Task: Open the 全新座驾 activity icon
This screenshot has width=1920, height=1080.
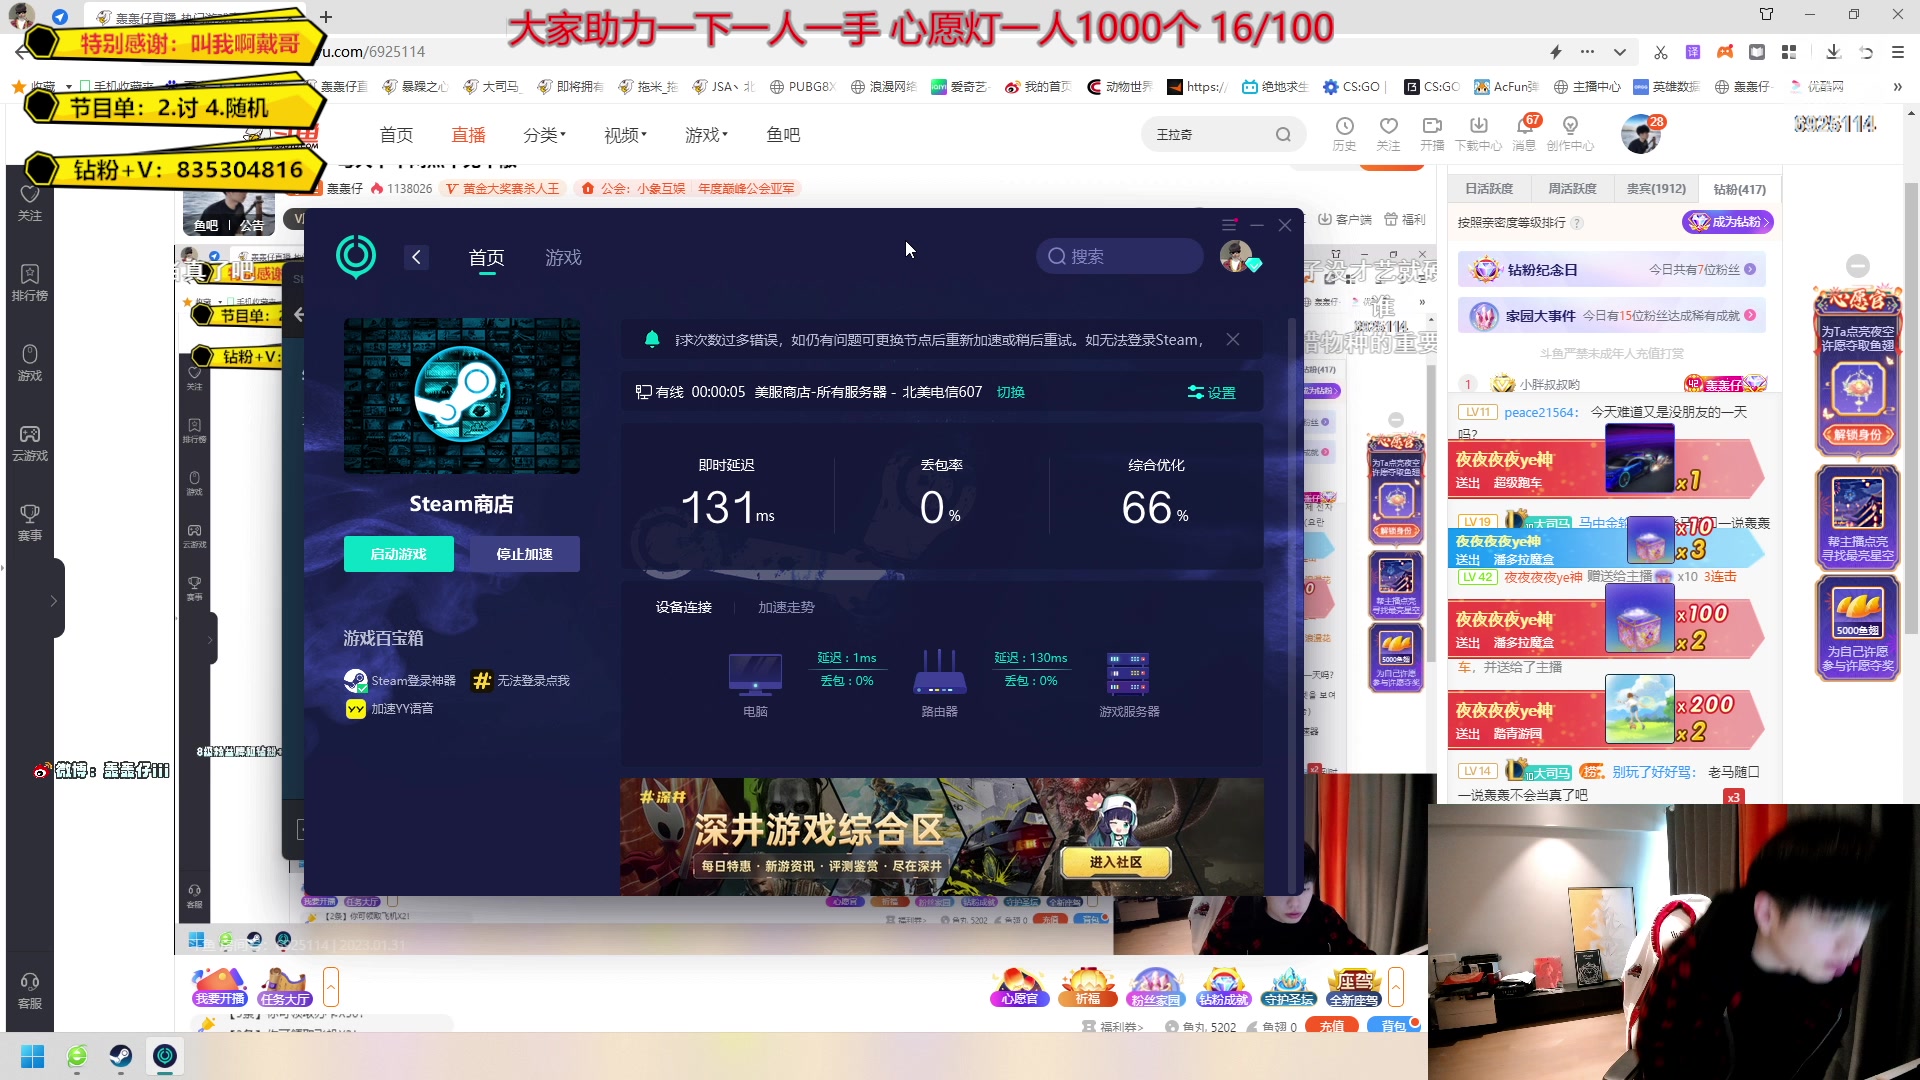Action: 1355,986
